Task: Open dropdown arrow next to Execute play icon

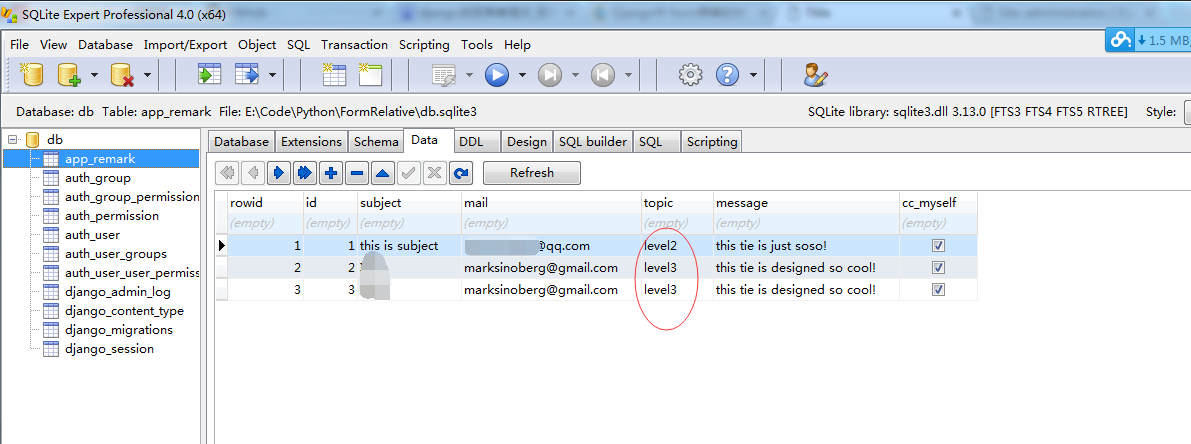Action: point(522,74)
